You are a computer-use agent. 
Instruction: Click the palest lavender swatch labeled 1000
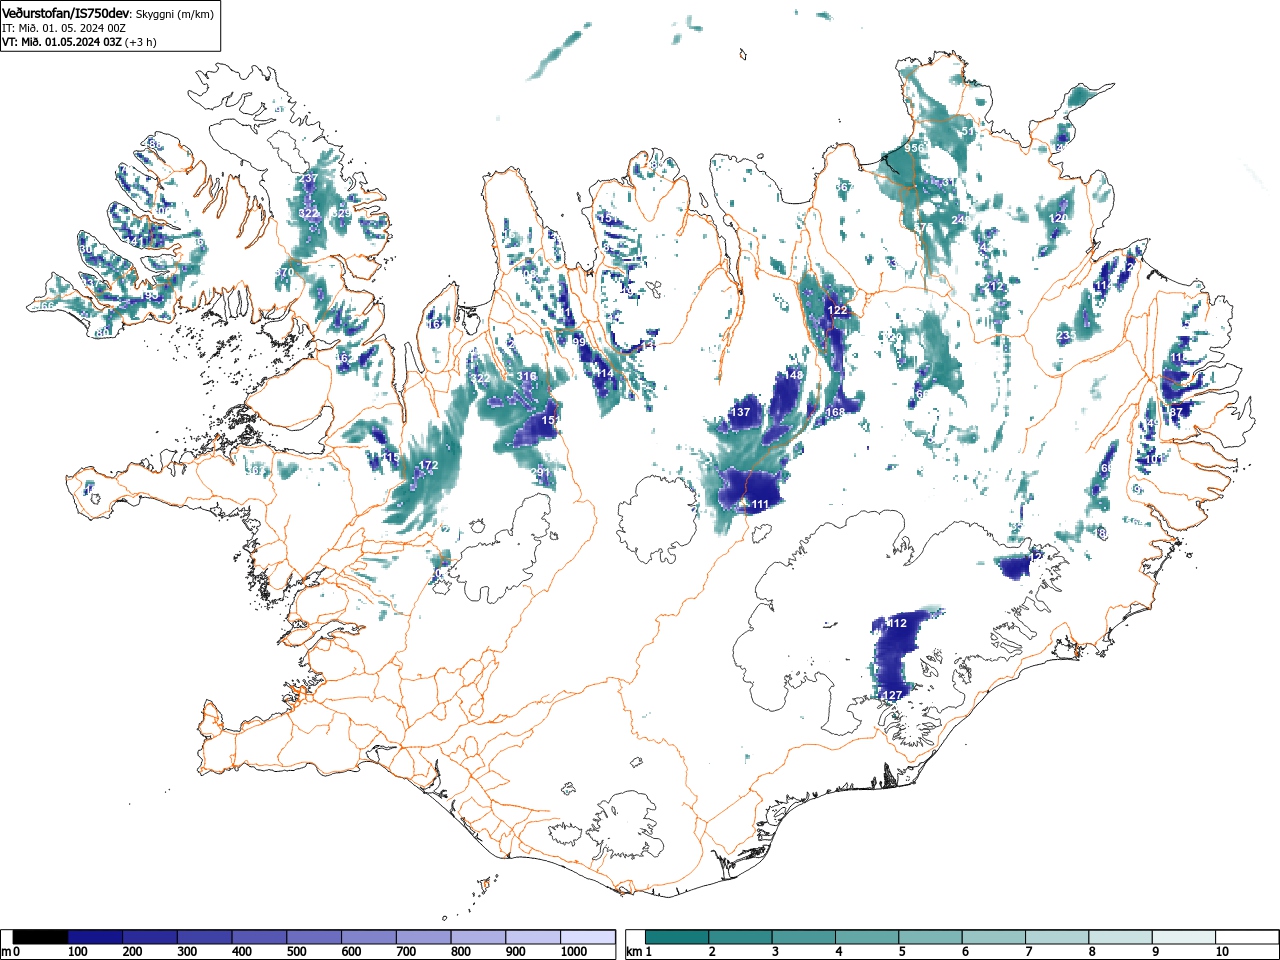588,937
